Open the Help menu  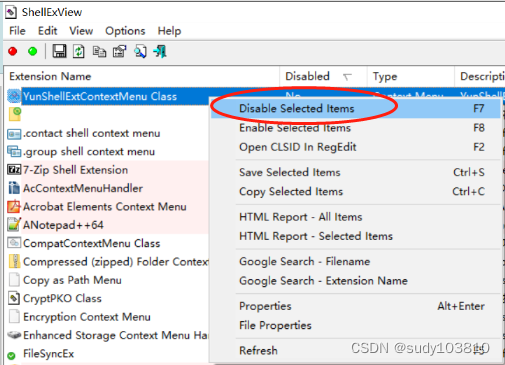tap(169, 31)
